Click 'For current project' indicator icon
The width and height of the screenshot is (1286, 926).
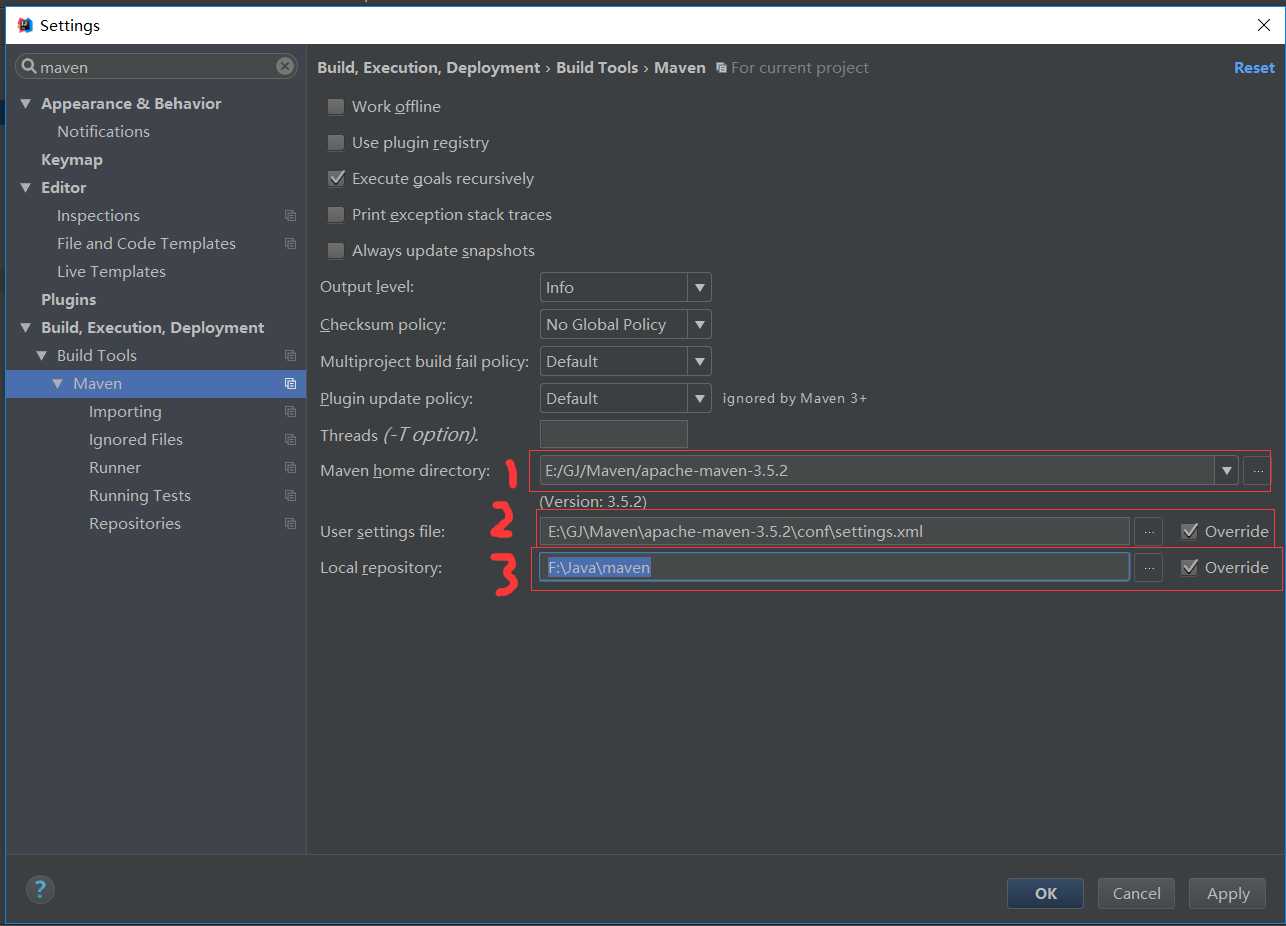pyautogui.click(x=721, y=68)
